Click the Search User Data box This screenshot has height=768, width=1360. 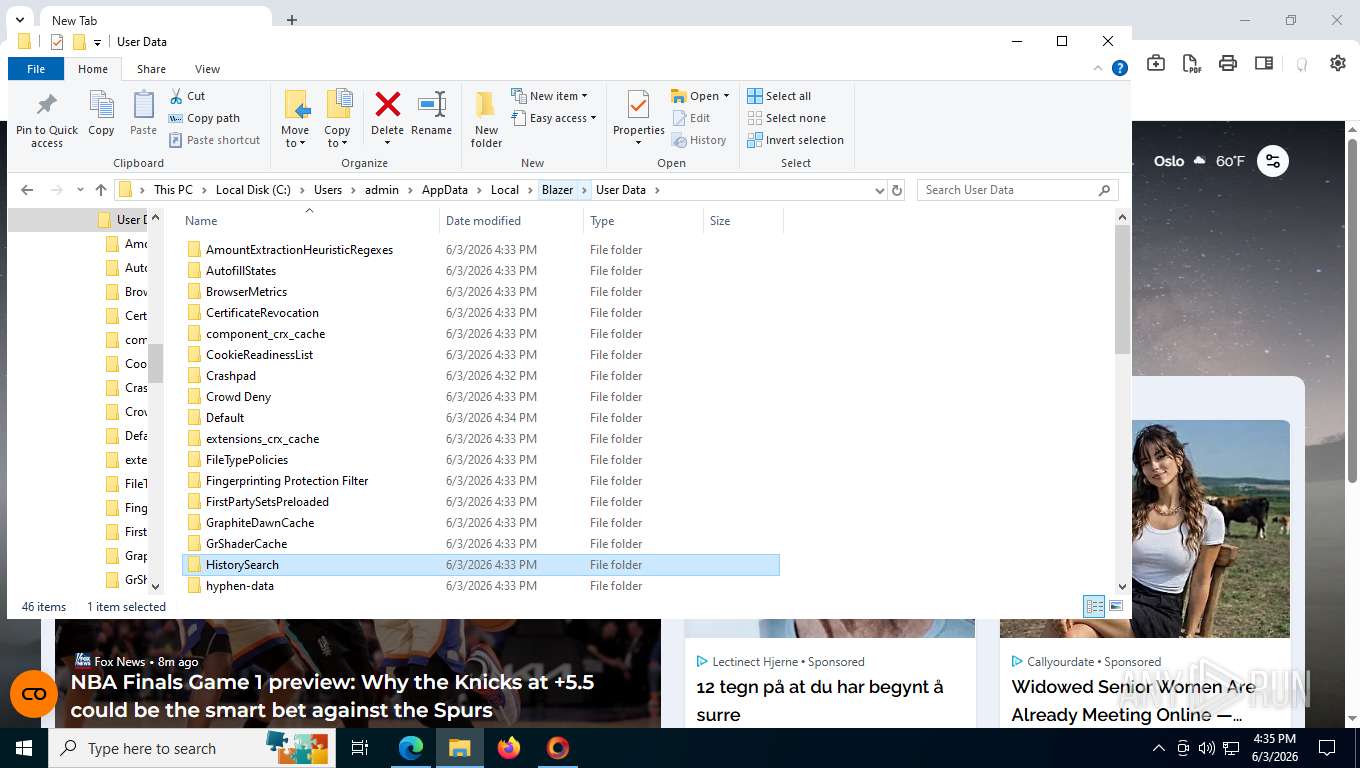pyautogui.click(x=1017, y=190)
